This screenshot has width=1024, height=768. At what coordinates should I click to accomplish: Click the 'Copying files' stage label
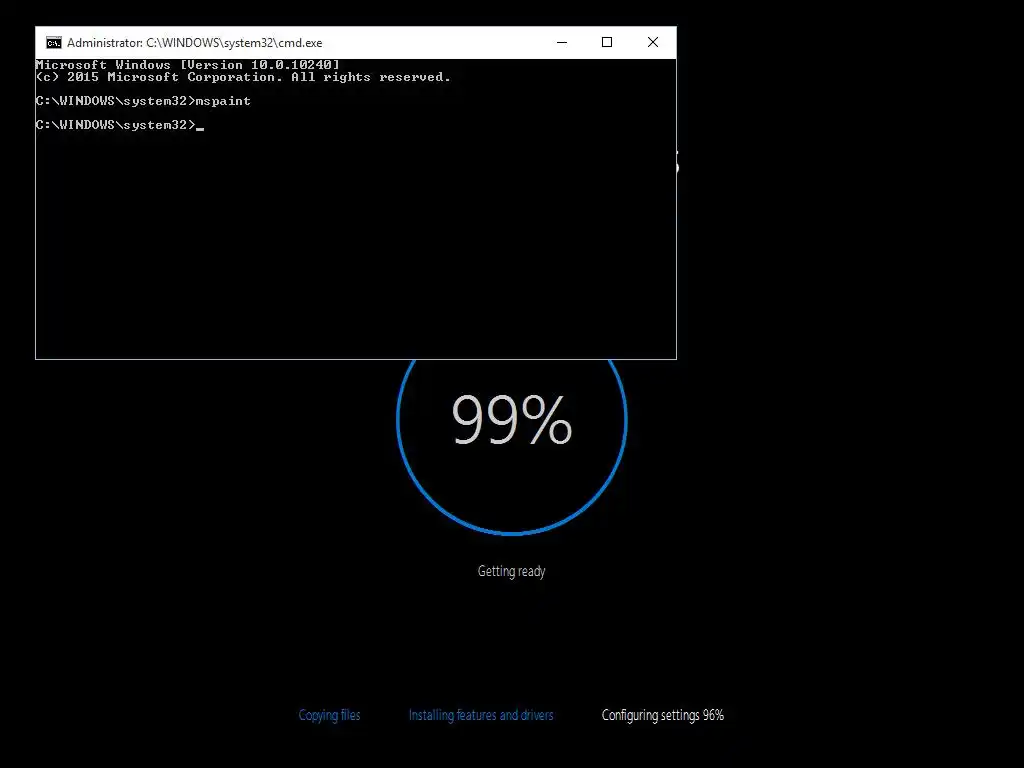[329, 715]
